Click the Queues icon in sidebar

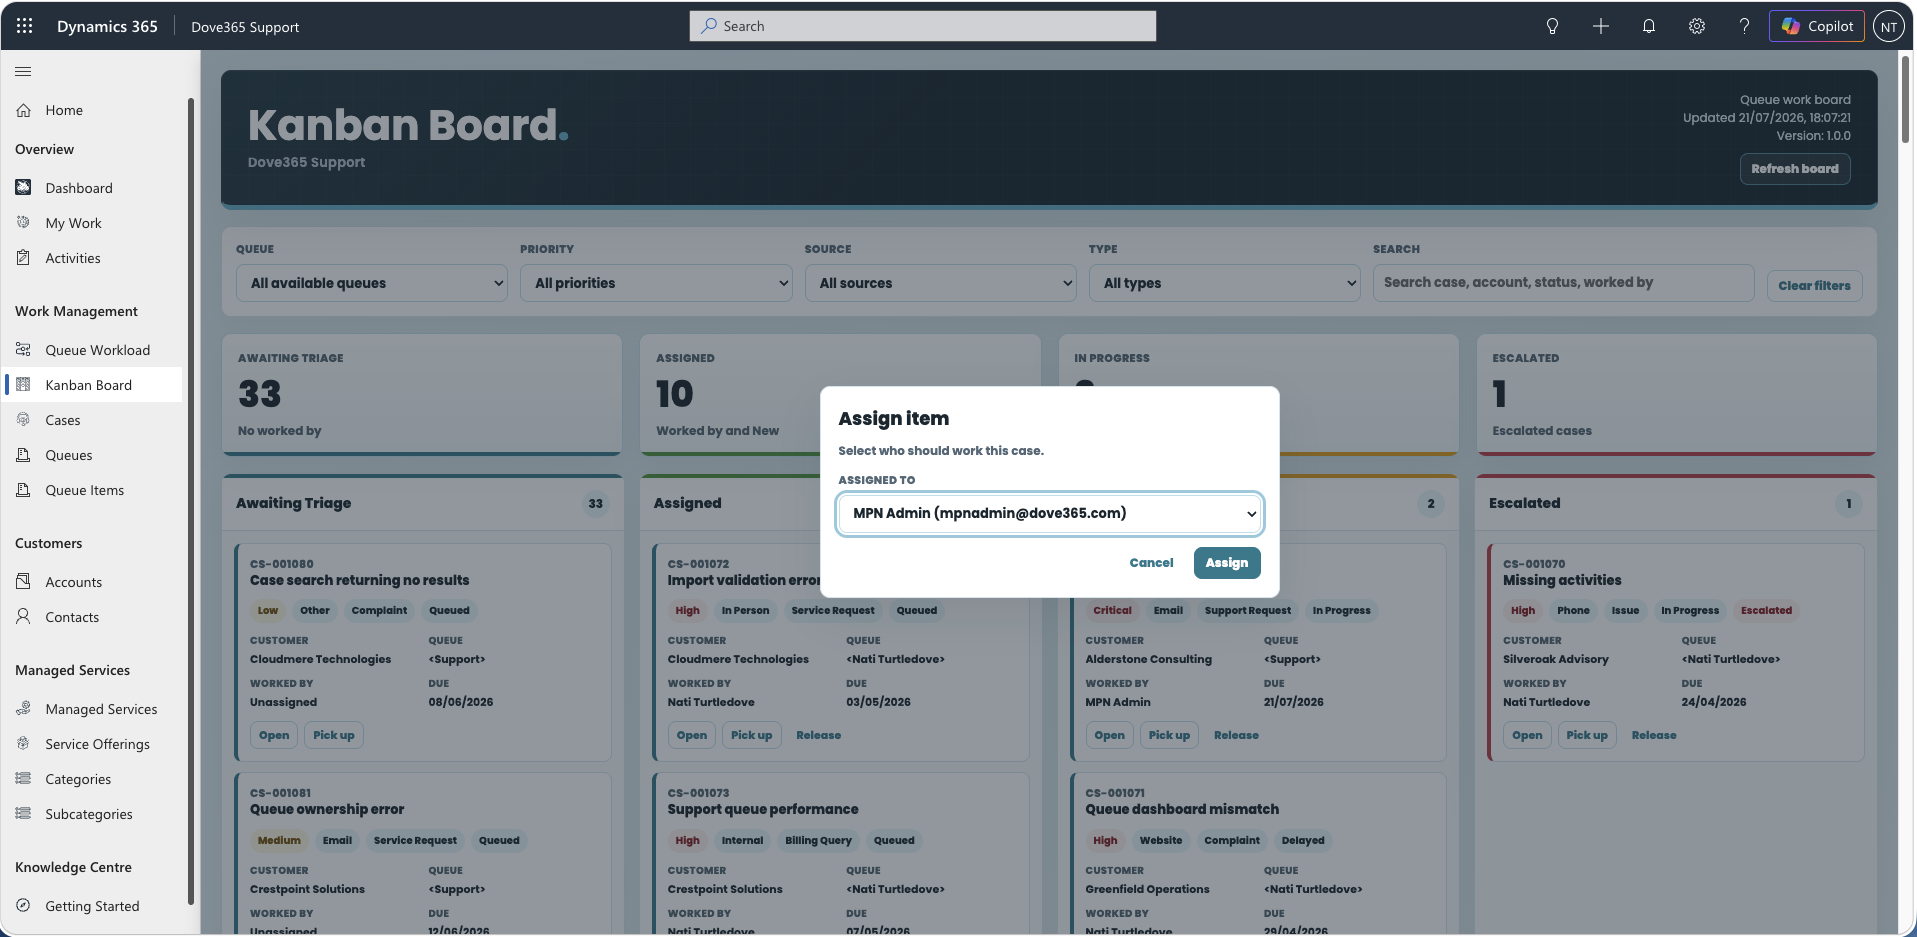pyautogui.click(x=23, y=454)
